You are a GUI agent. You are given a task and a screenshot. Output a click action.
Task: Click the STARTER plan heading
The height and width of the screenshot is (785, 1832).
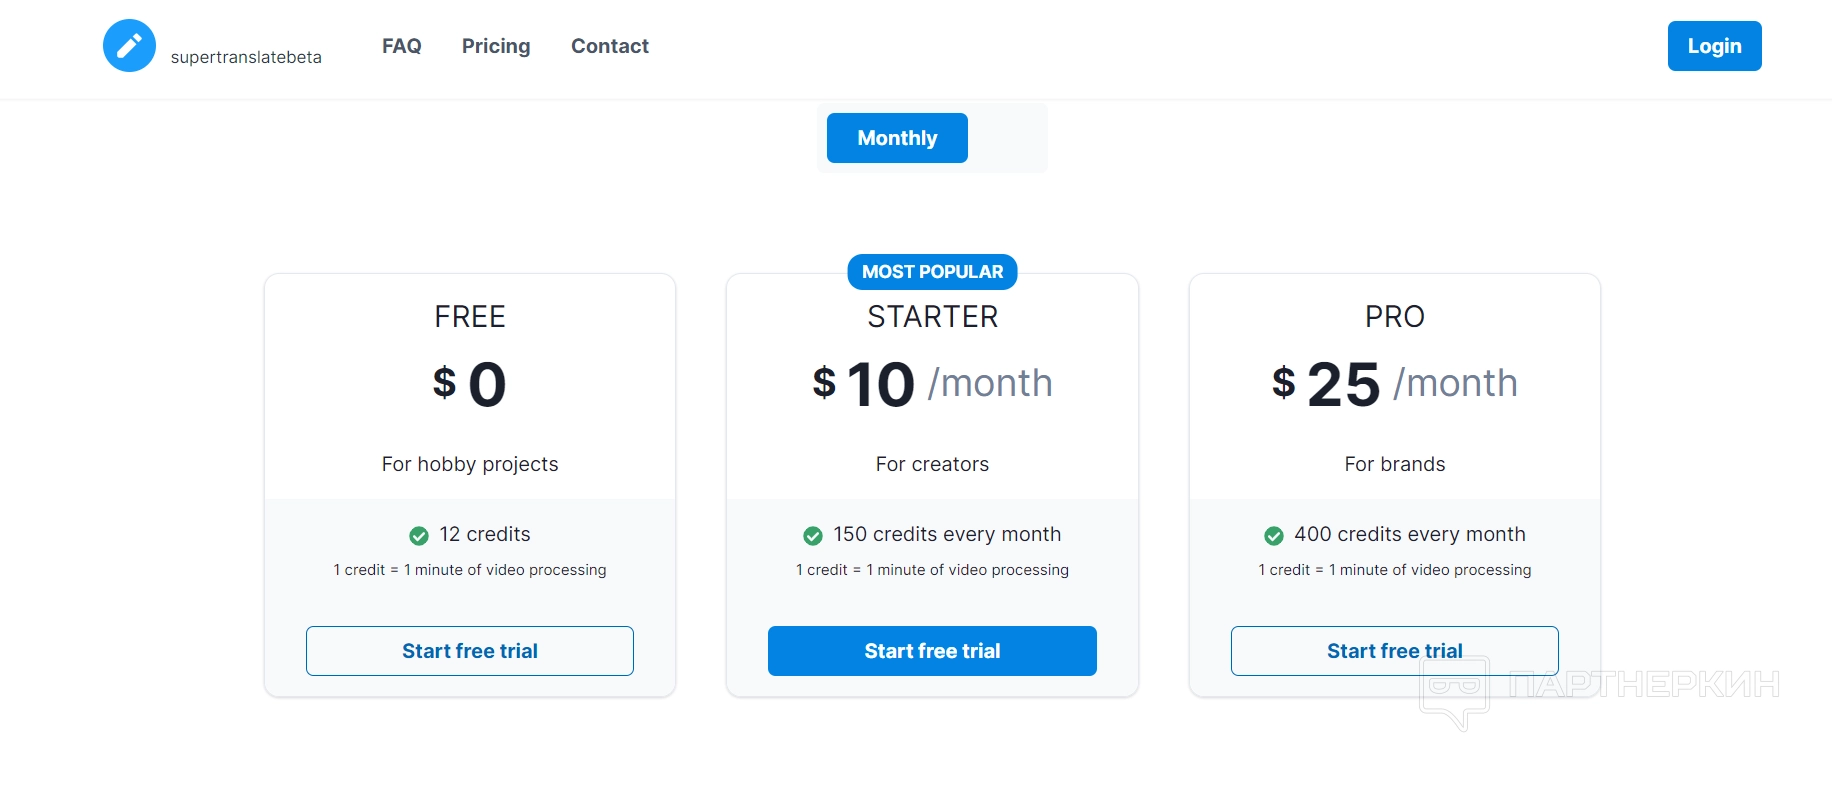tap(932, 317)
